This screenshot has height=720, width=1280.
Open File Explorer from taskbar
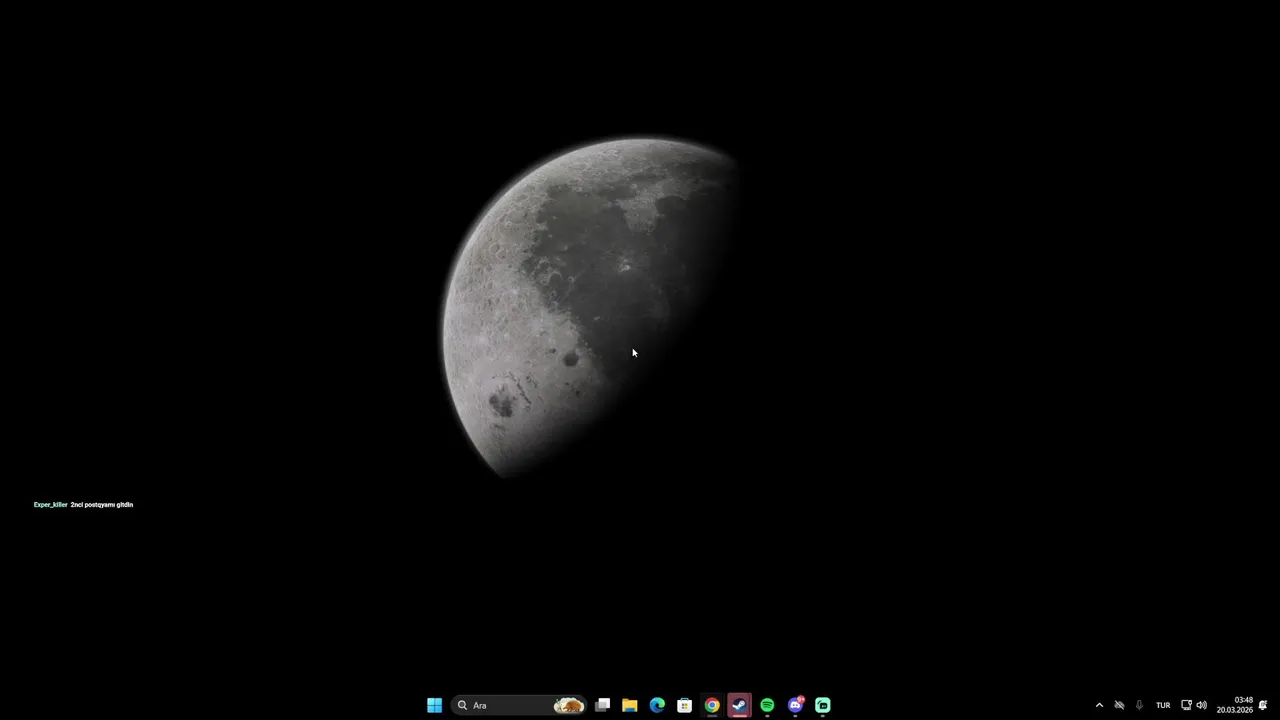point(630,705)
